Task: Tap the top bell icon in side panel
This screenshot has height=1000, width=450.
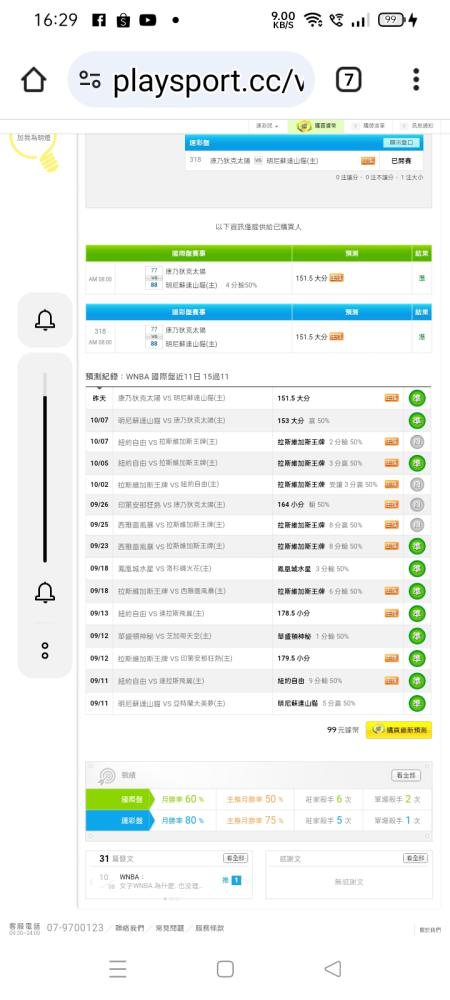Action: point(45,320)
